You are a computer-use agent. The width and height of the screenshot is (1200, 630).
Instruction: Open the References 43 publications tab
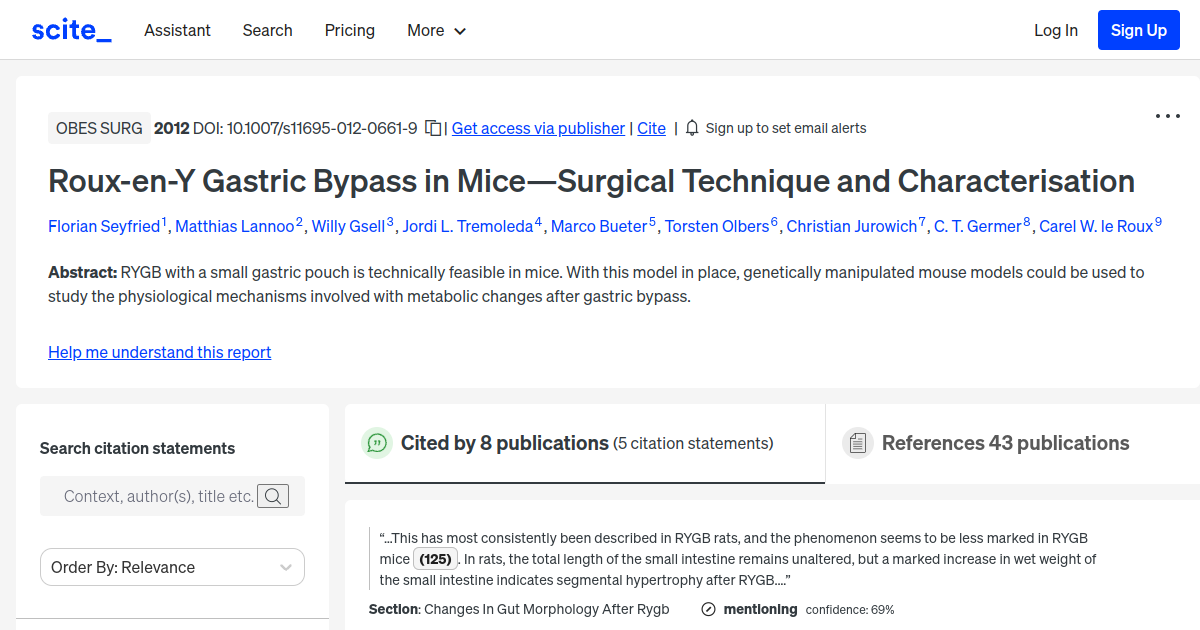point(1004,442)
